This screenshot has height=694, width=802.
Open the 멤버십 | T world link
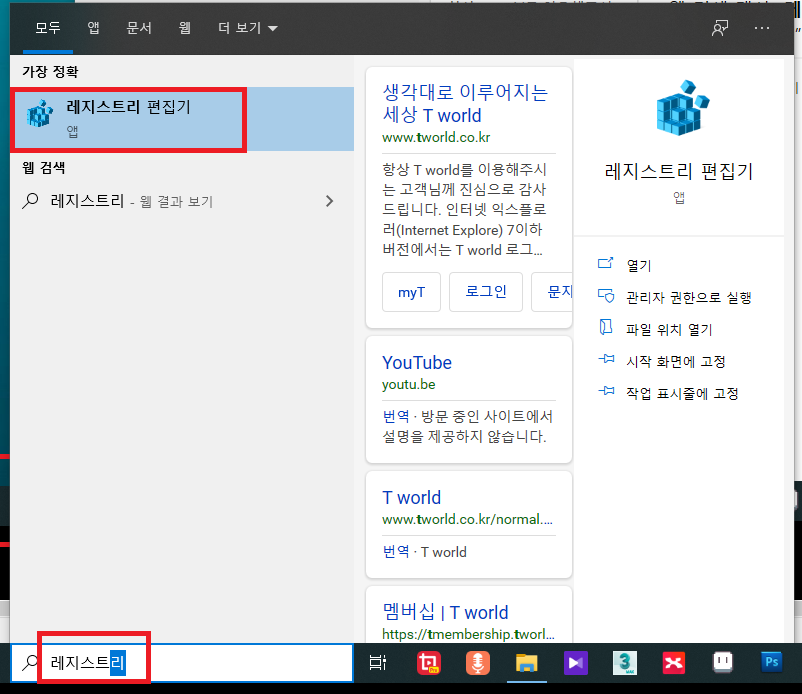pos(445,612)
